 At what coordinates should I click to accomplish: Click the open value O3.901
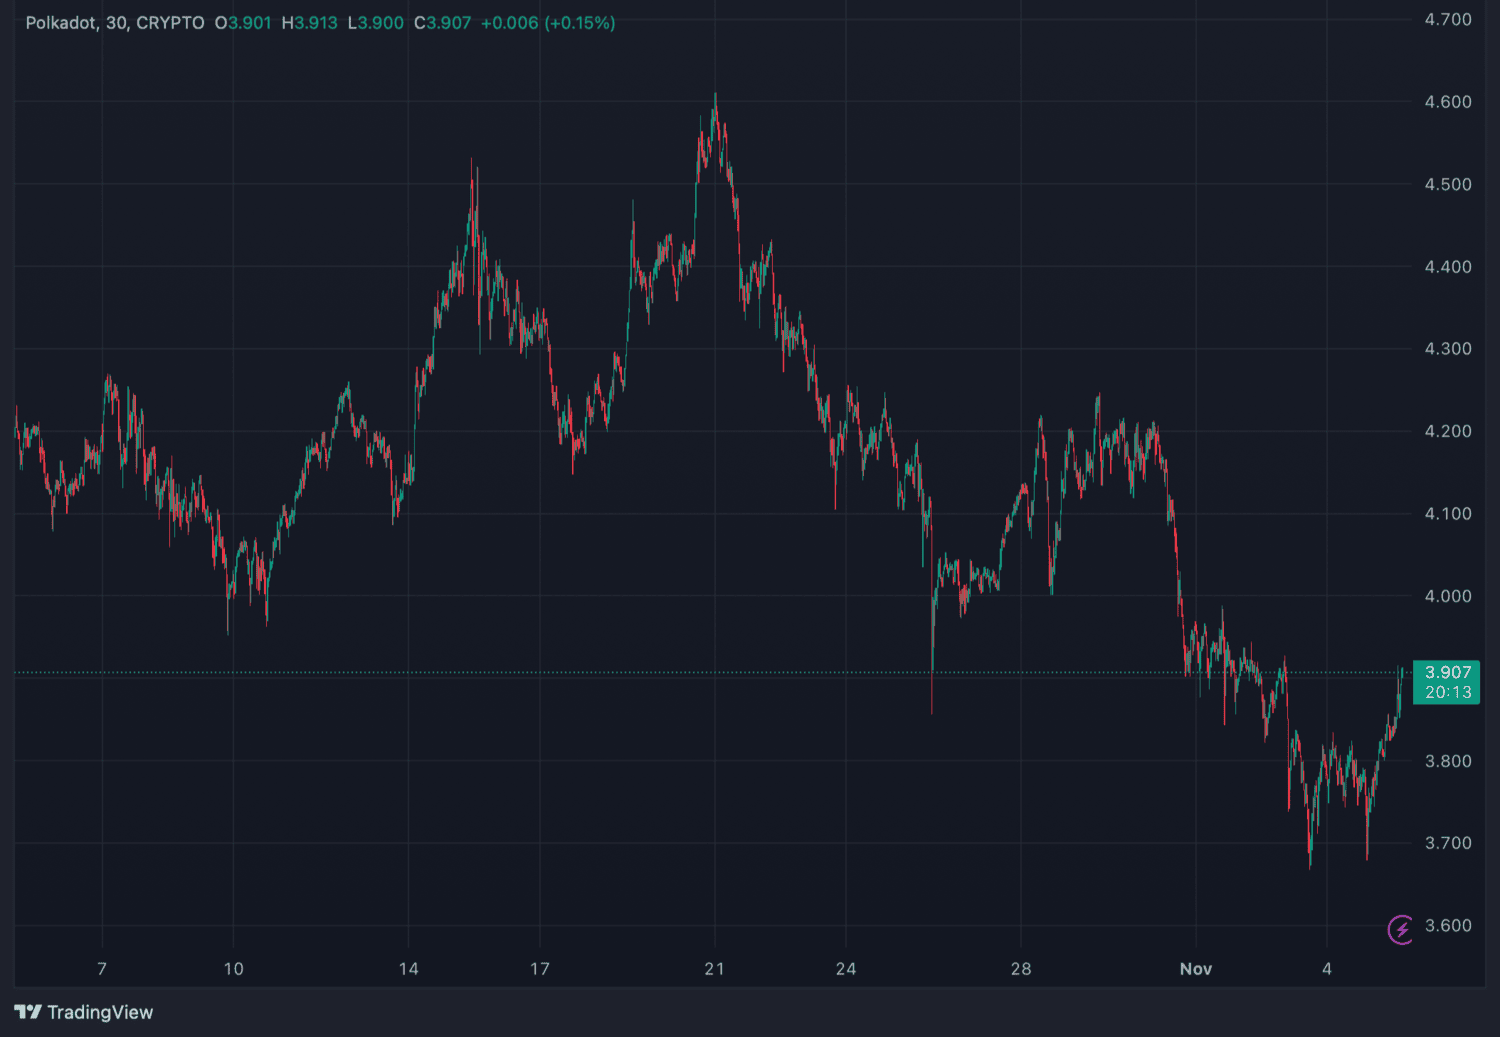click(243, 23)
